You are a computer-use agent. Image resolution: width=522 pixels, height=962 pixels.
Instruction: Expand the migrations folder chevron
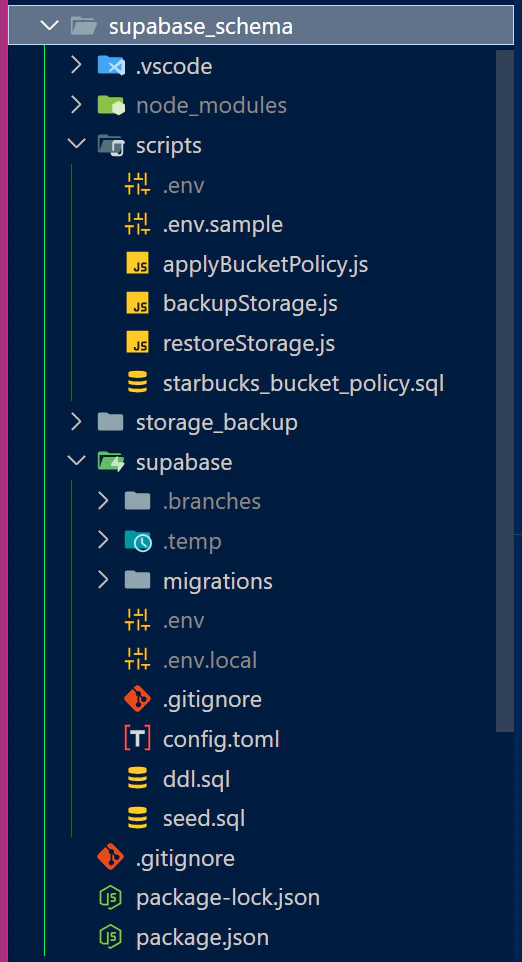point(103,580)
